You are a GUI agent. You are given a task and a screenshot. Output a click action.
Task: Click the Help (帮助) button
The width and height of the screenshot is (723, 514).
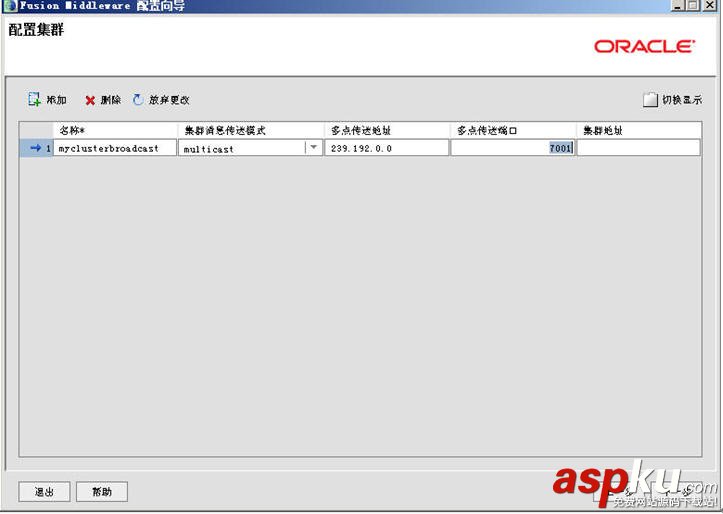click(x=102, y=491)
